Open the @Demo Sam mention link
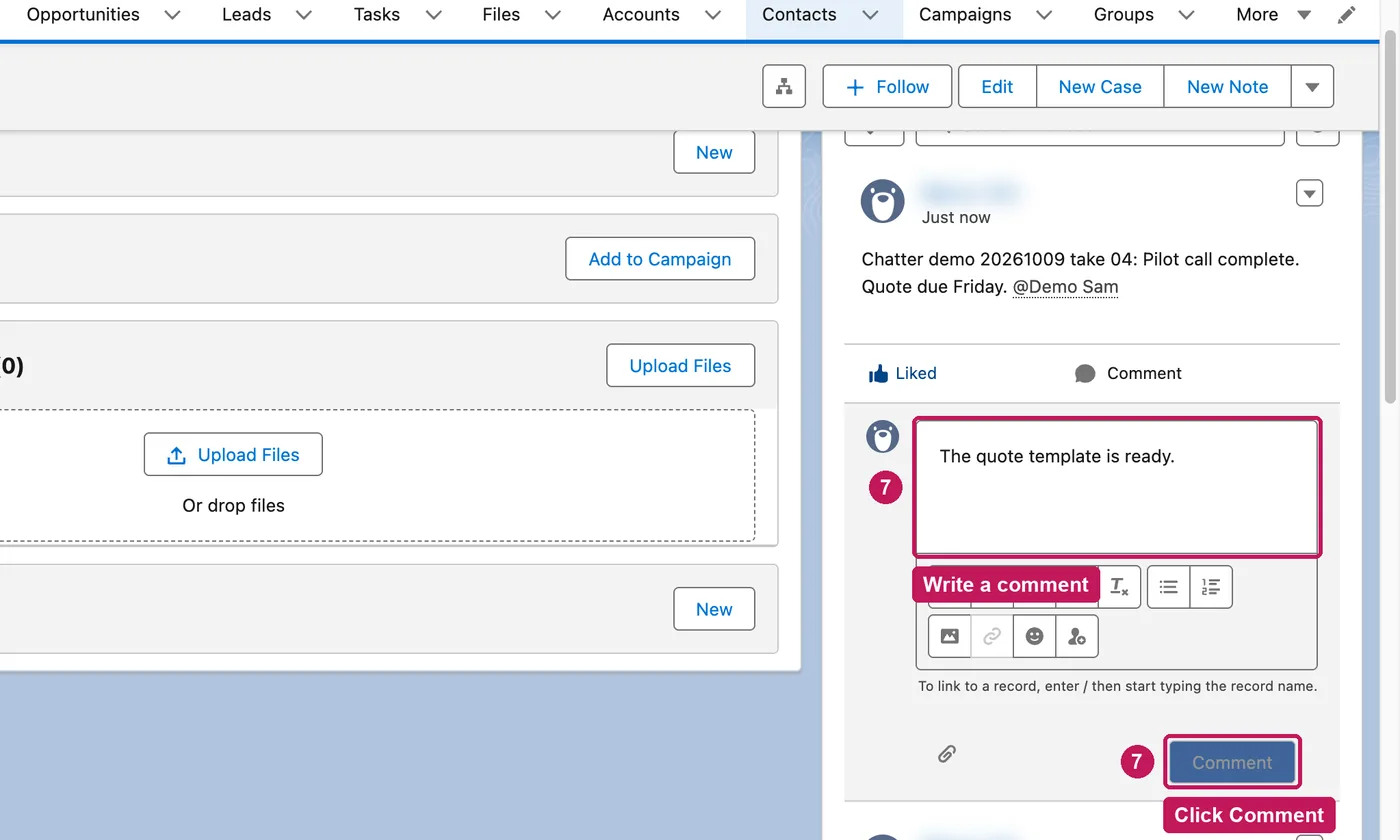The image size is (1400, 840). pyautogui.click(x=1065, y=287)
